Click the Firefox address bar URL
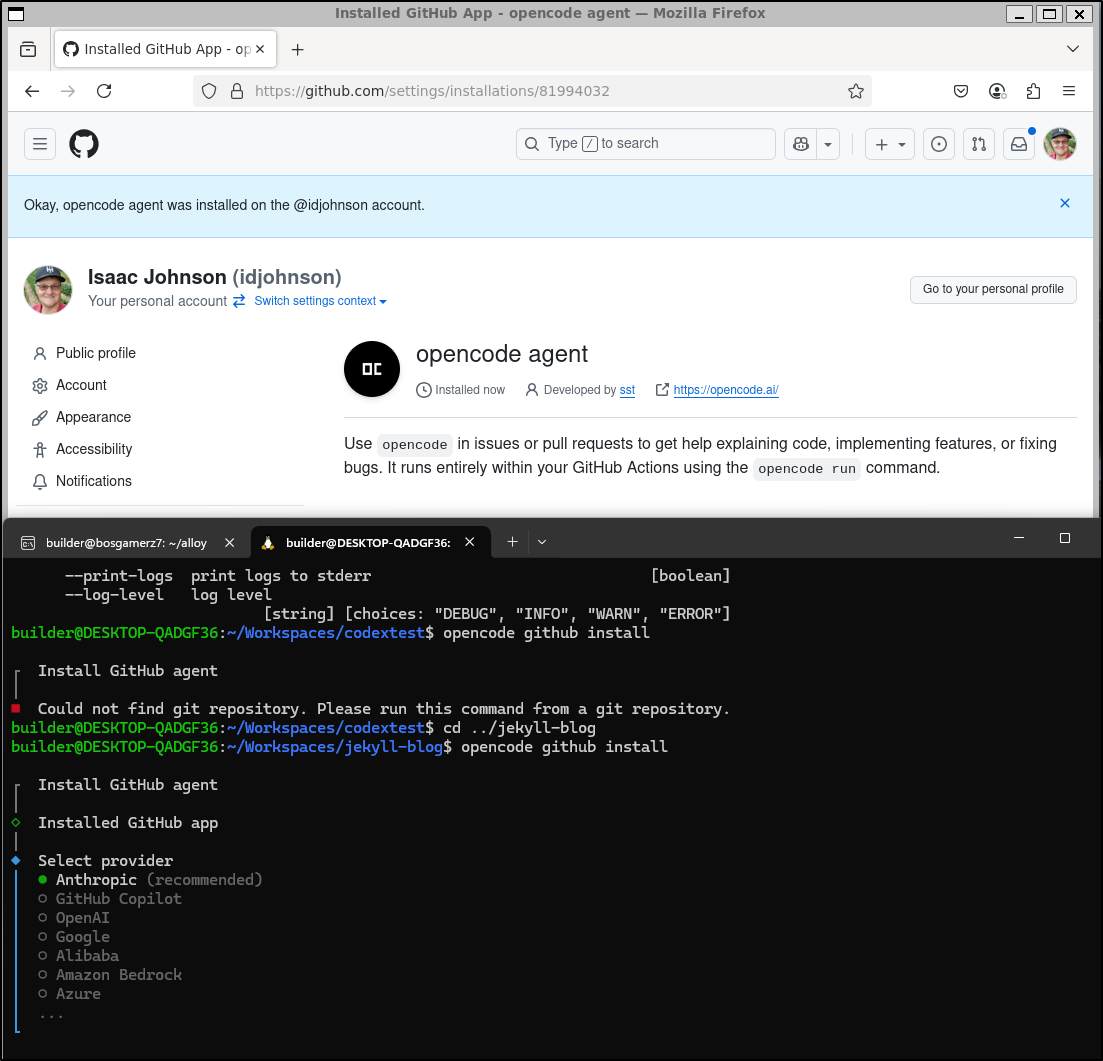1103x1061 pixels. coord(432,91)
